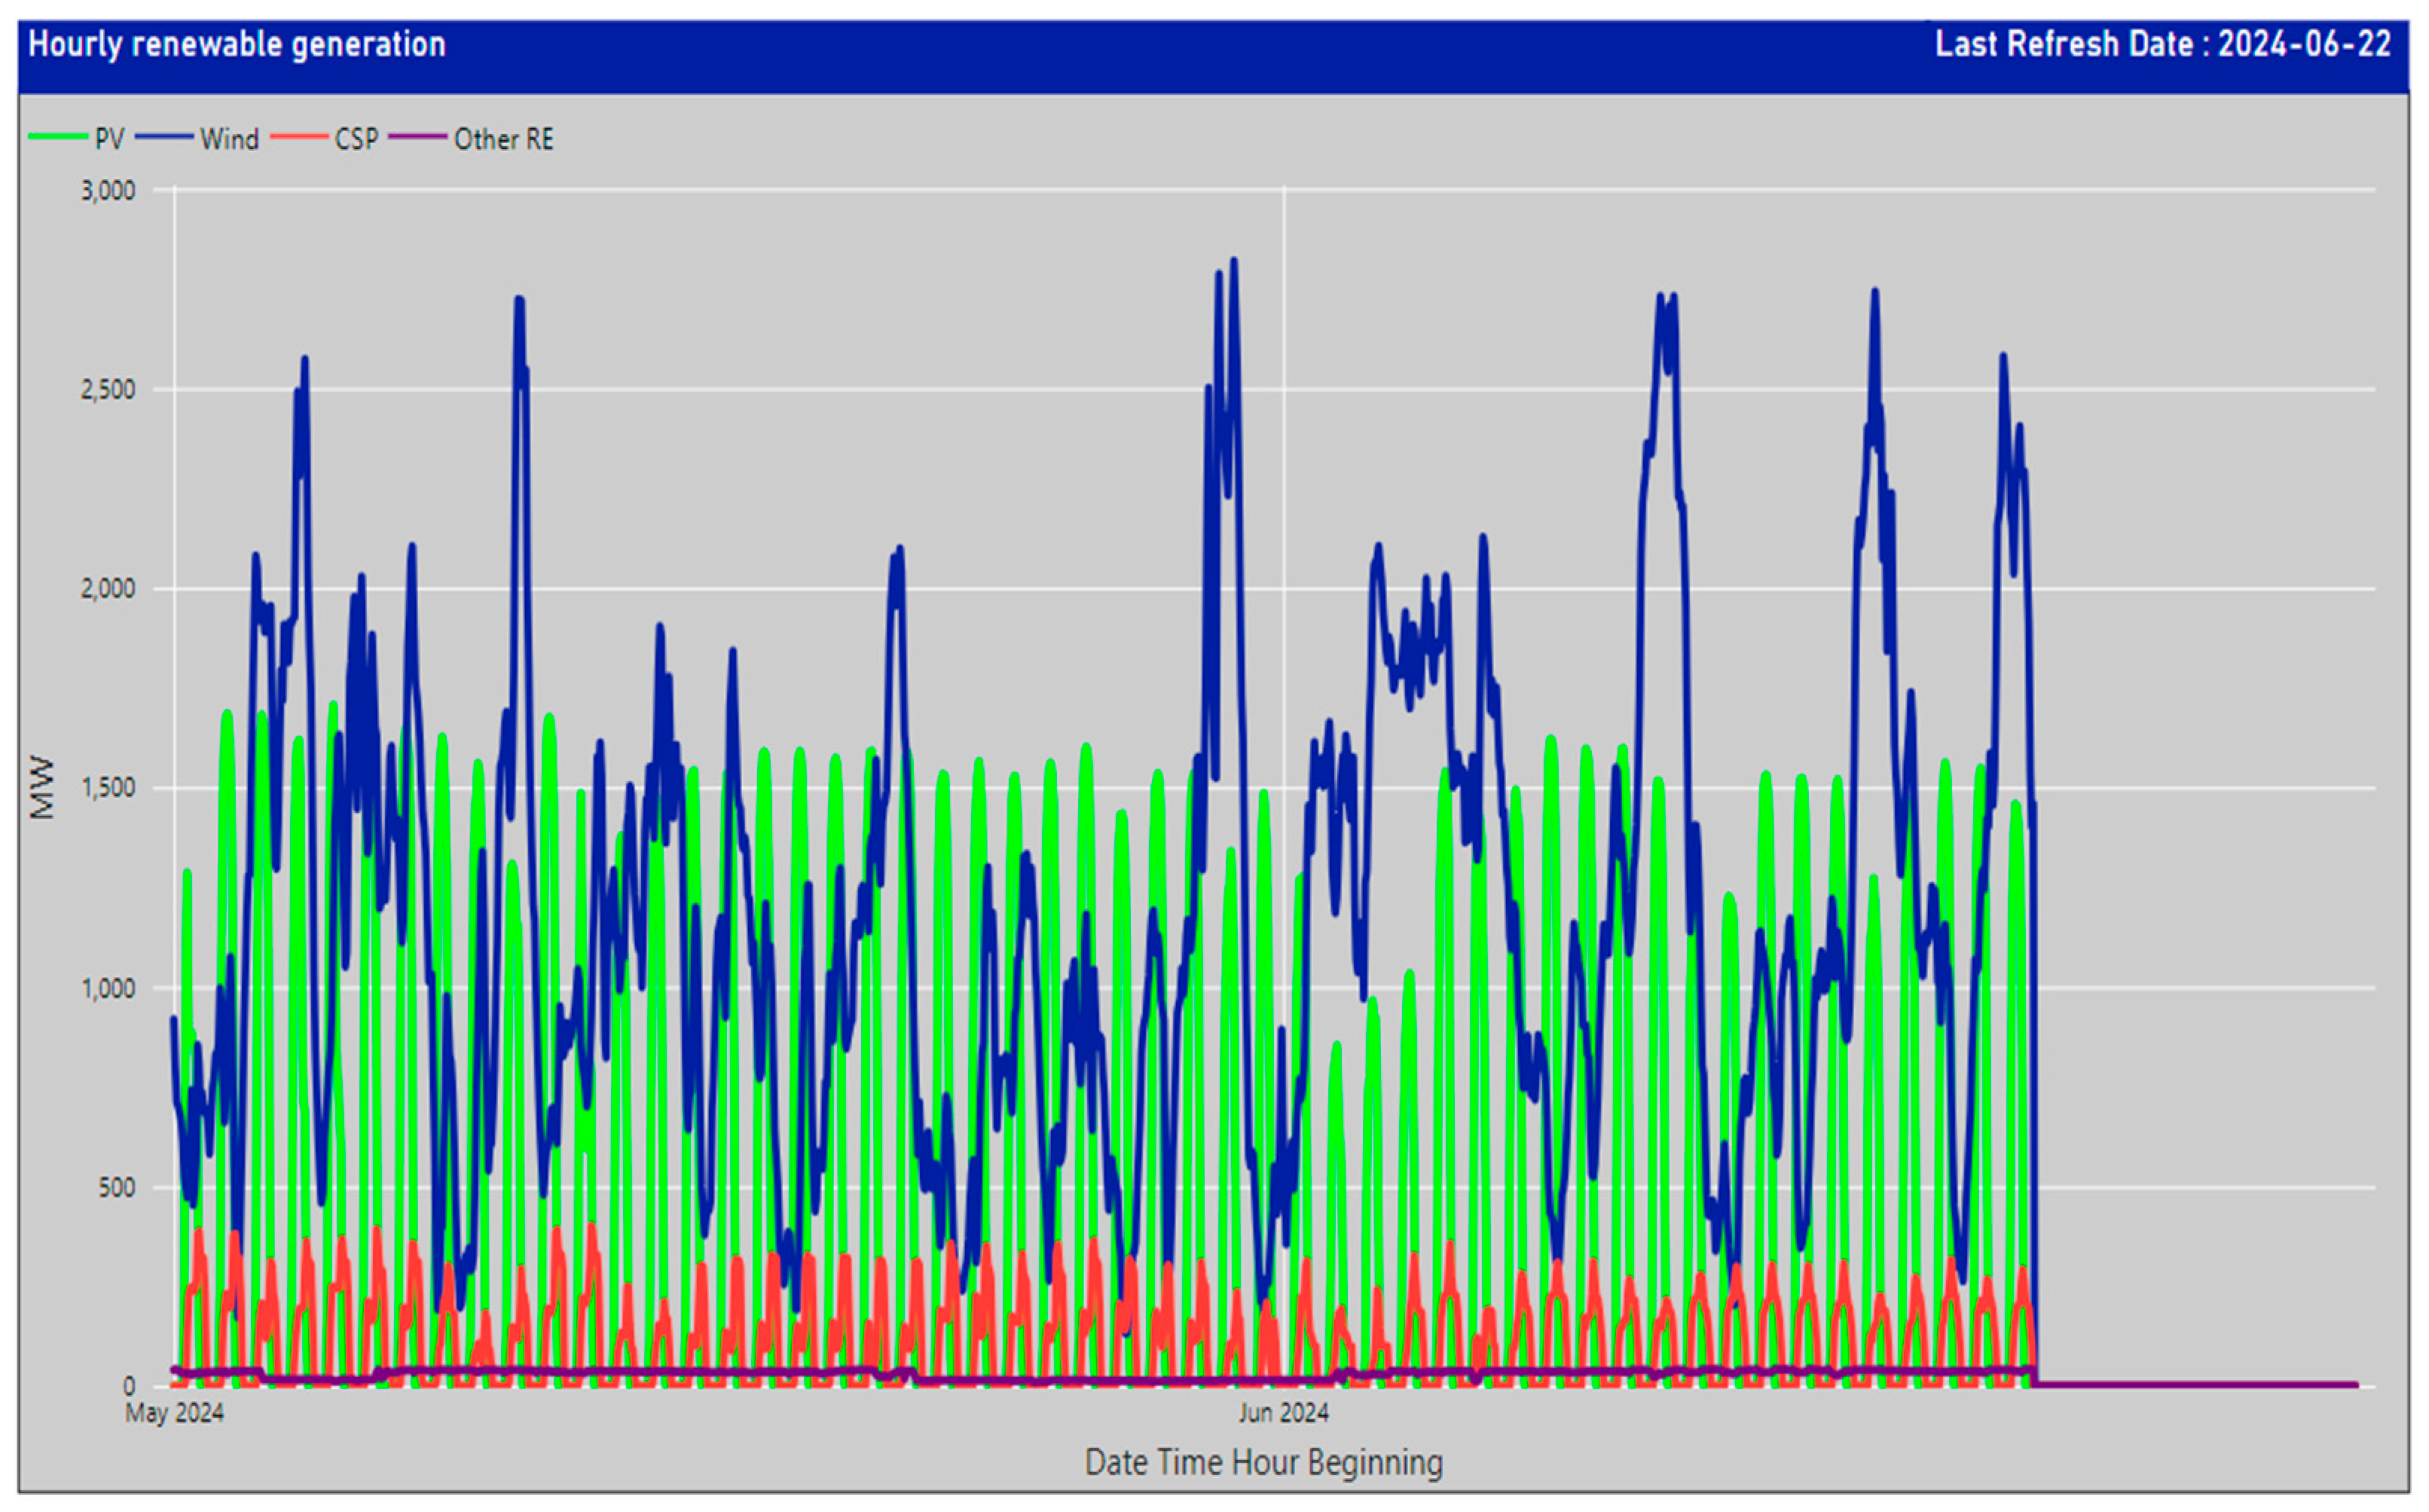Click the 1,000 y-axis tick label
Image resolution: width=2429 pixels, height=1512 pixels.
tap(108, 989)
